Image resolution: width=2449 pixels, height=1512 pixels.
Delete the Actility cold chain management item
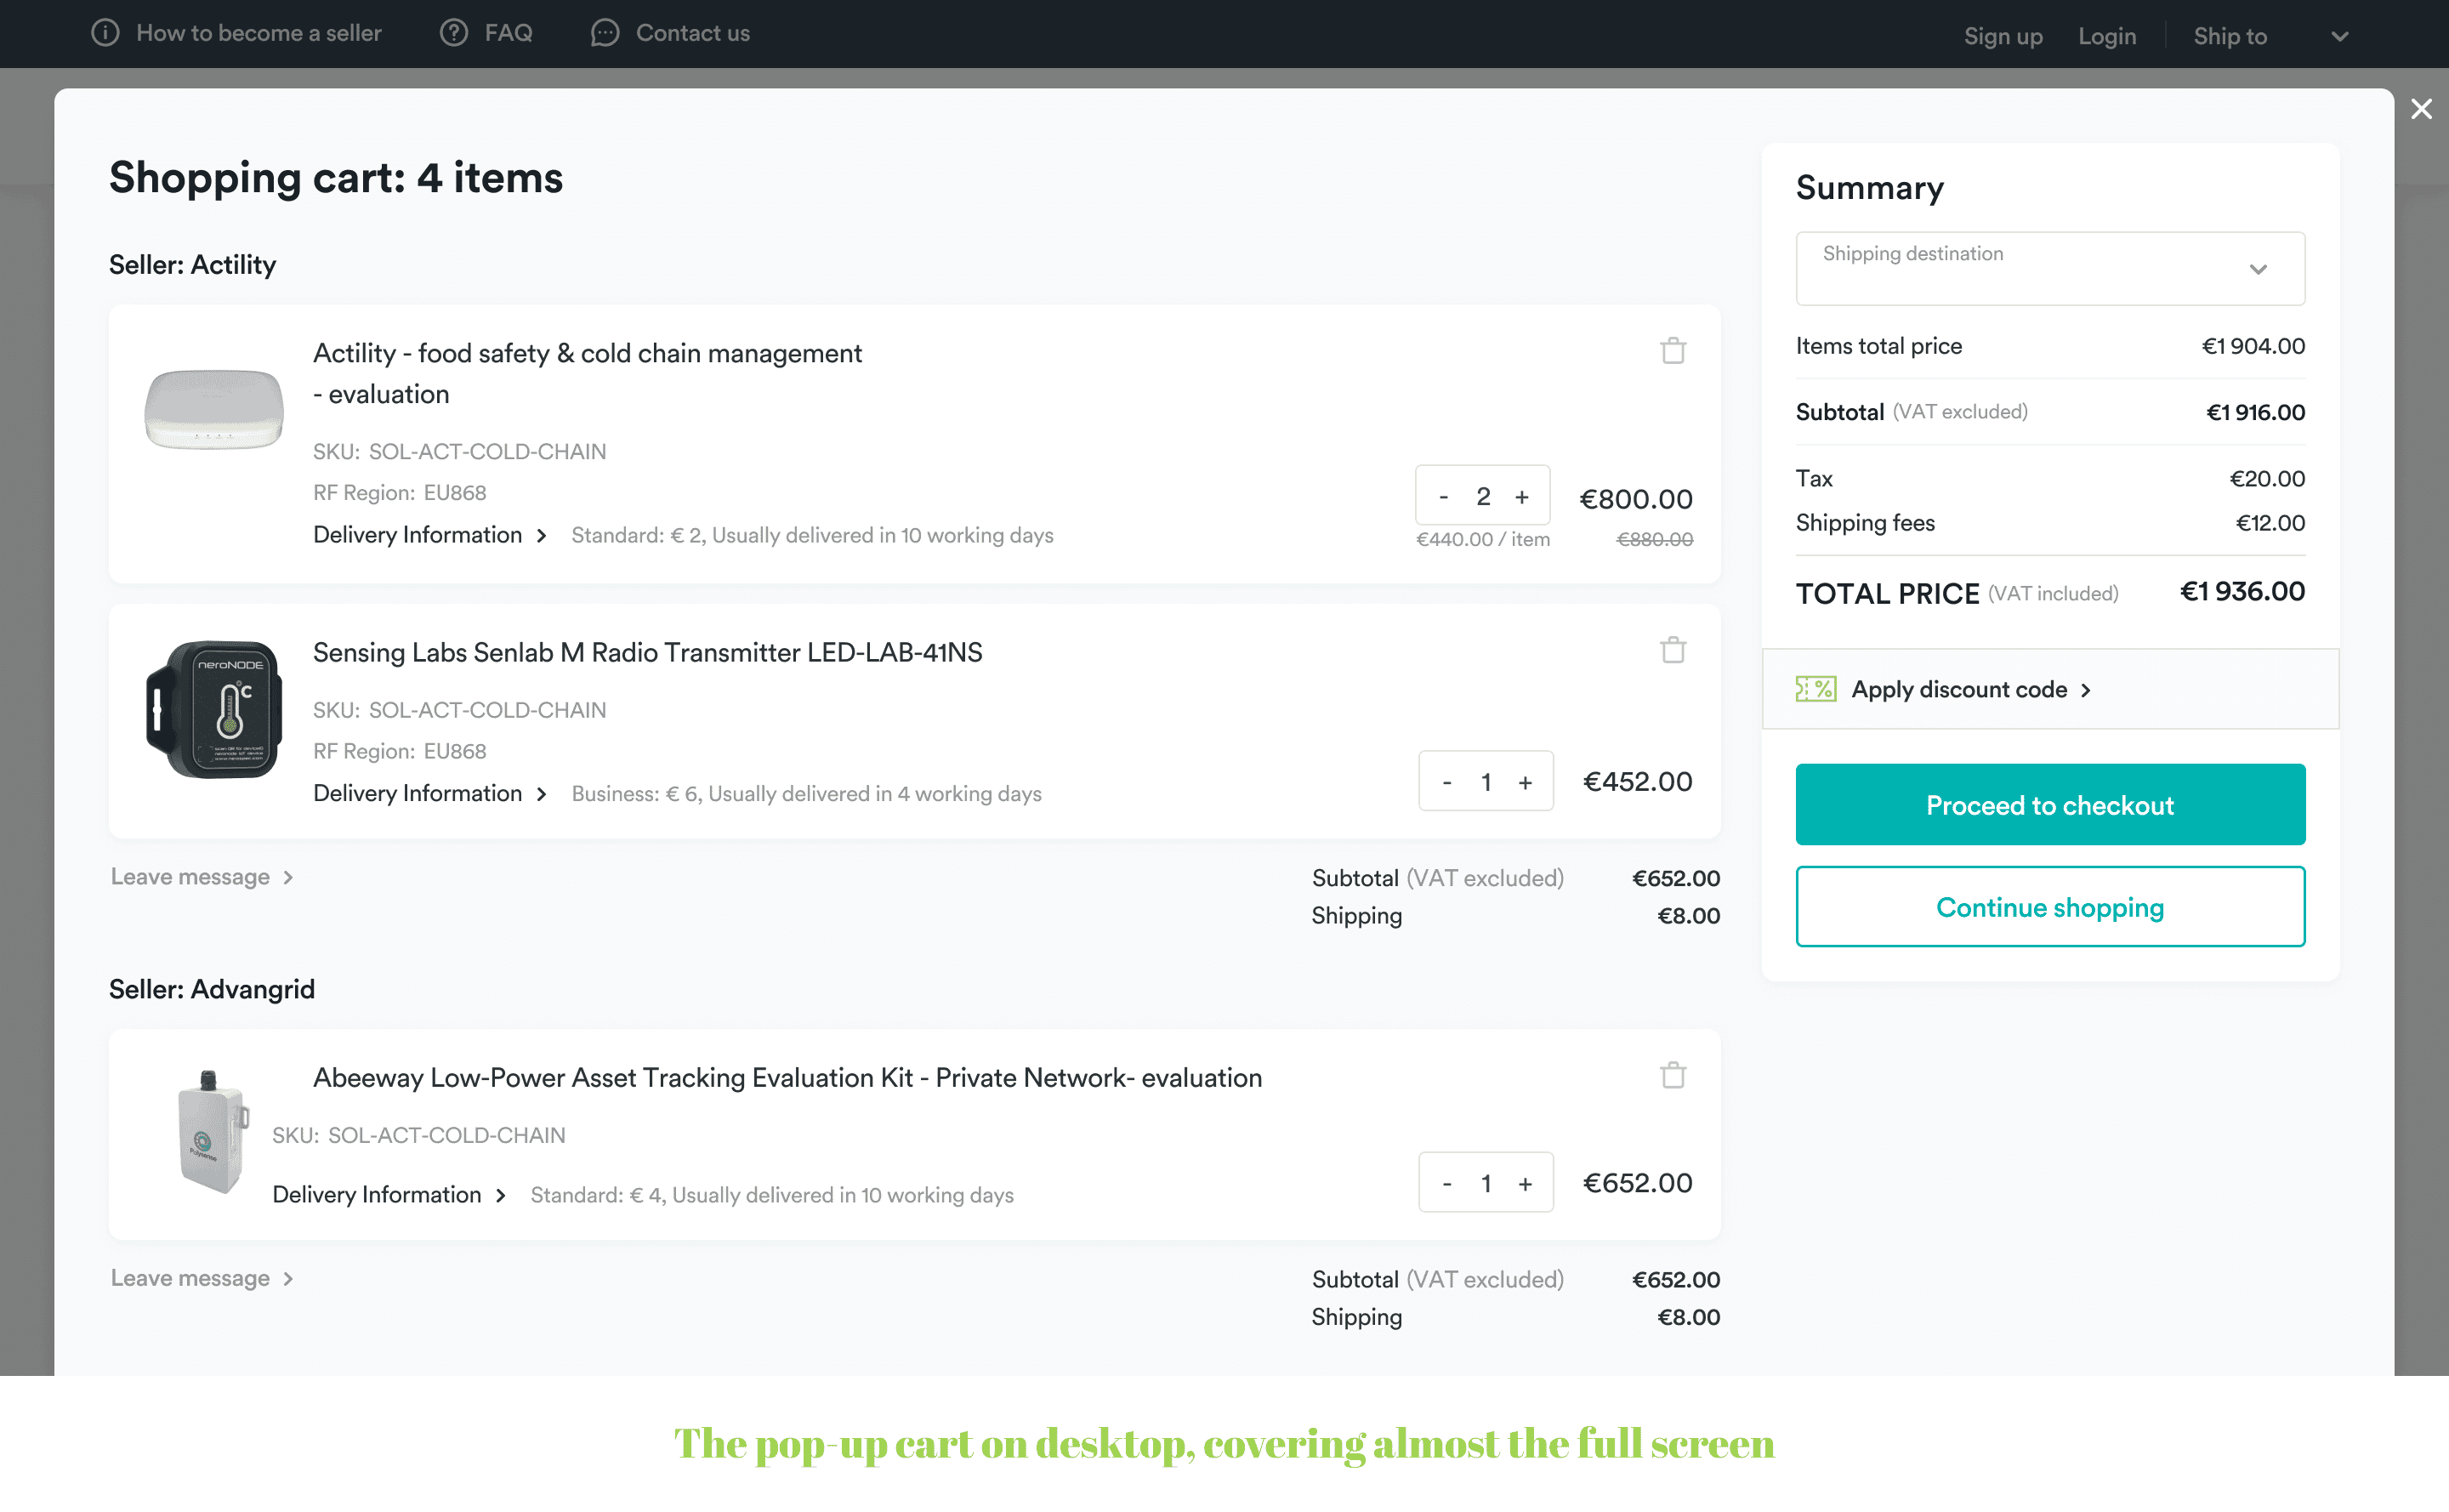1673,351
